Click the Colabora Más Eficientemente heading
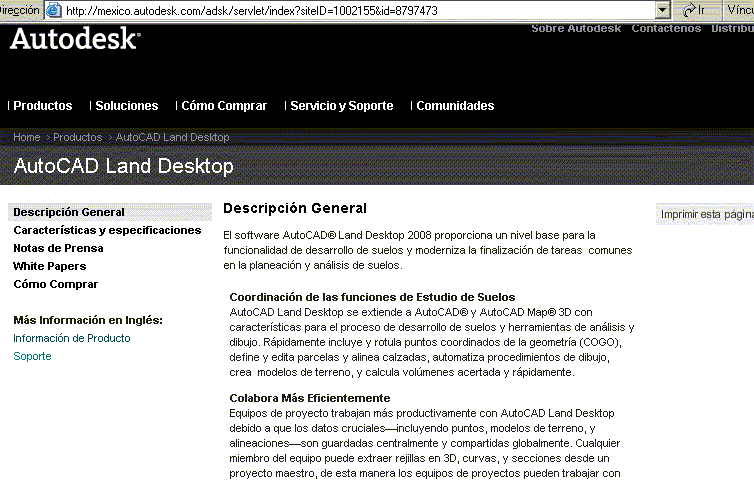 310,398
